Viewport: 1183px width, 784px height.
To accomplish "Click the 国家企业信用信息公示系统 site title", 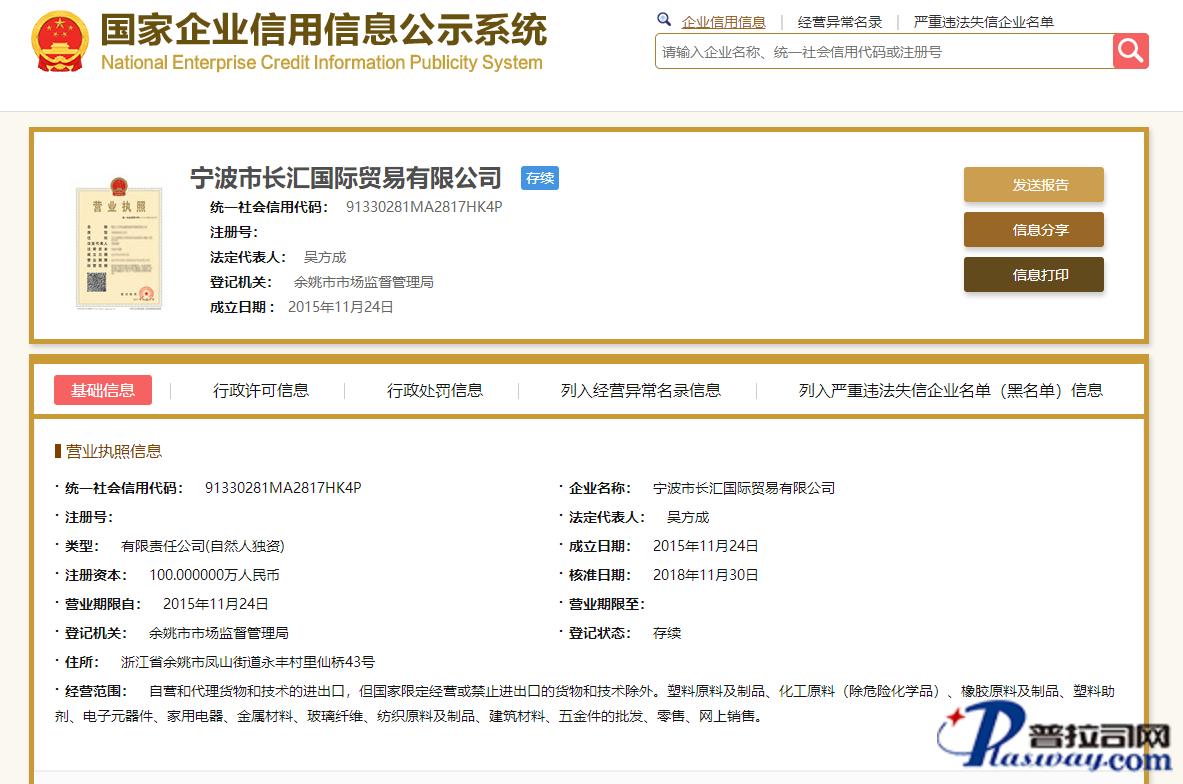I will pos(323,30).
